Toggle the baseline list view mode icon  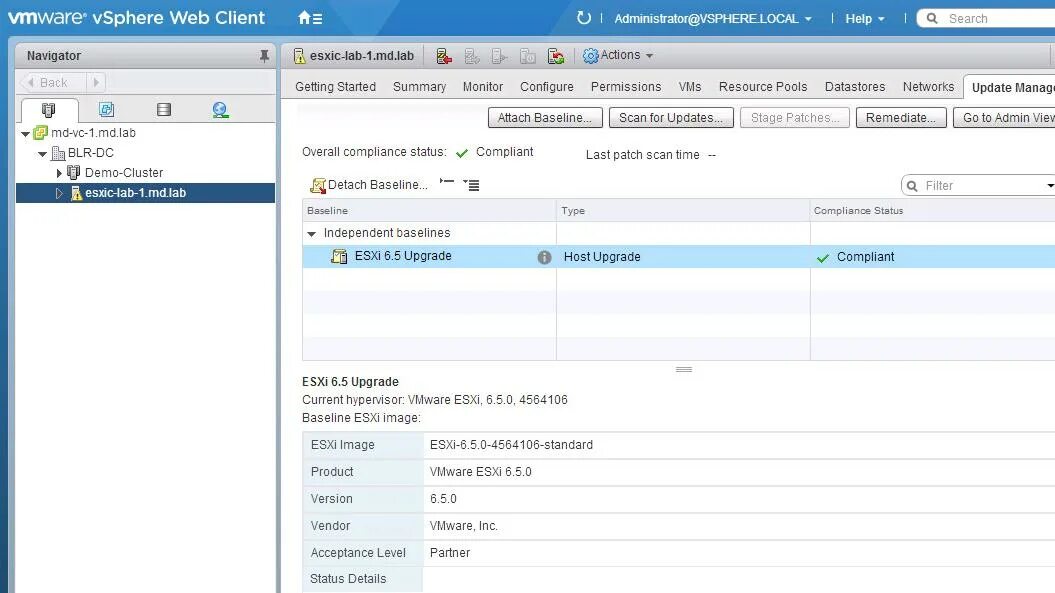pos(470,184)
